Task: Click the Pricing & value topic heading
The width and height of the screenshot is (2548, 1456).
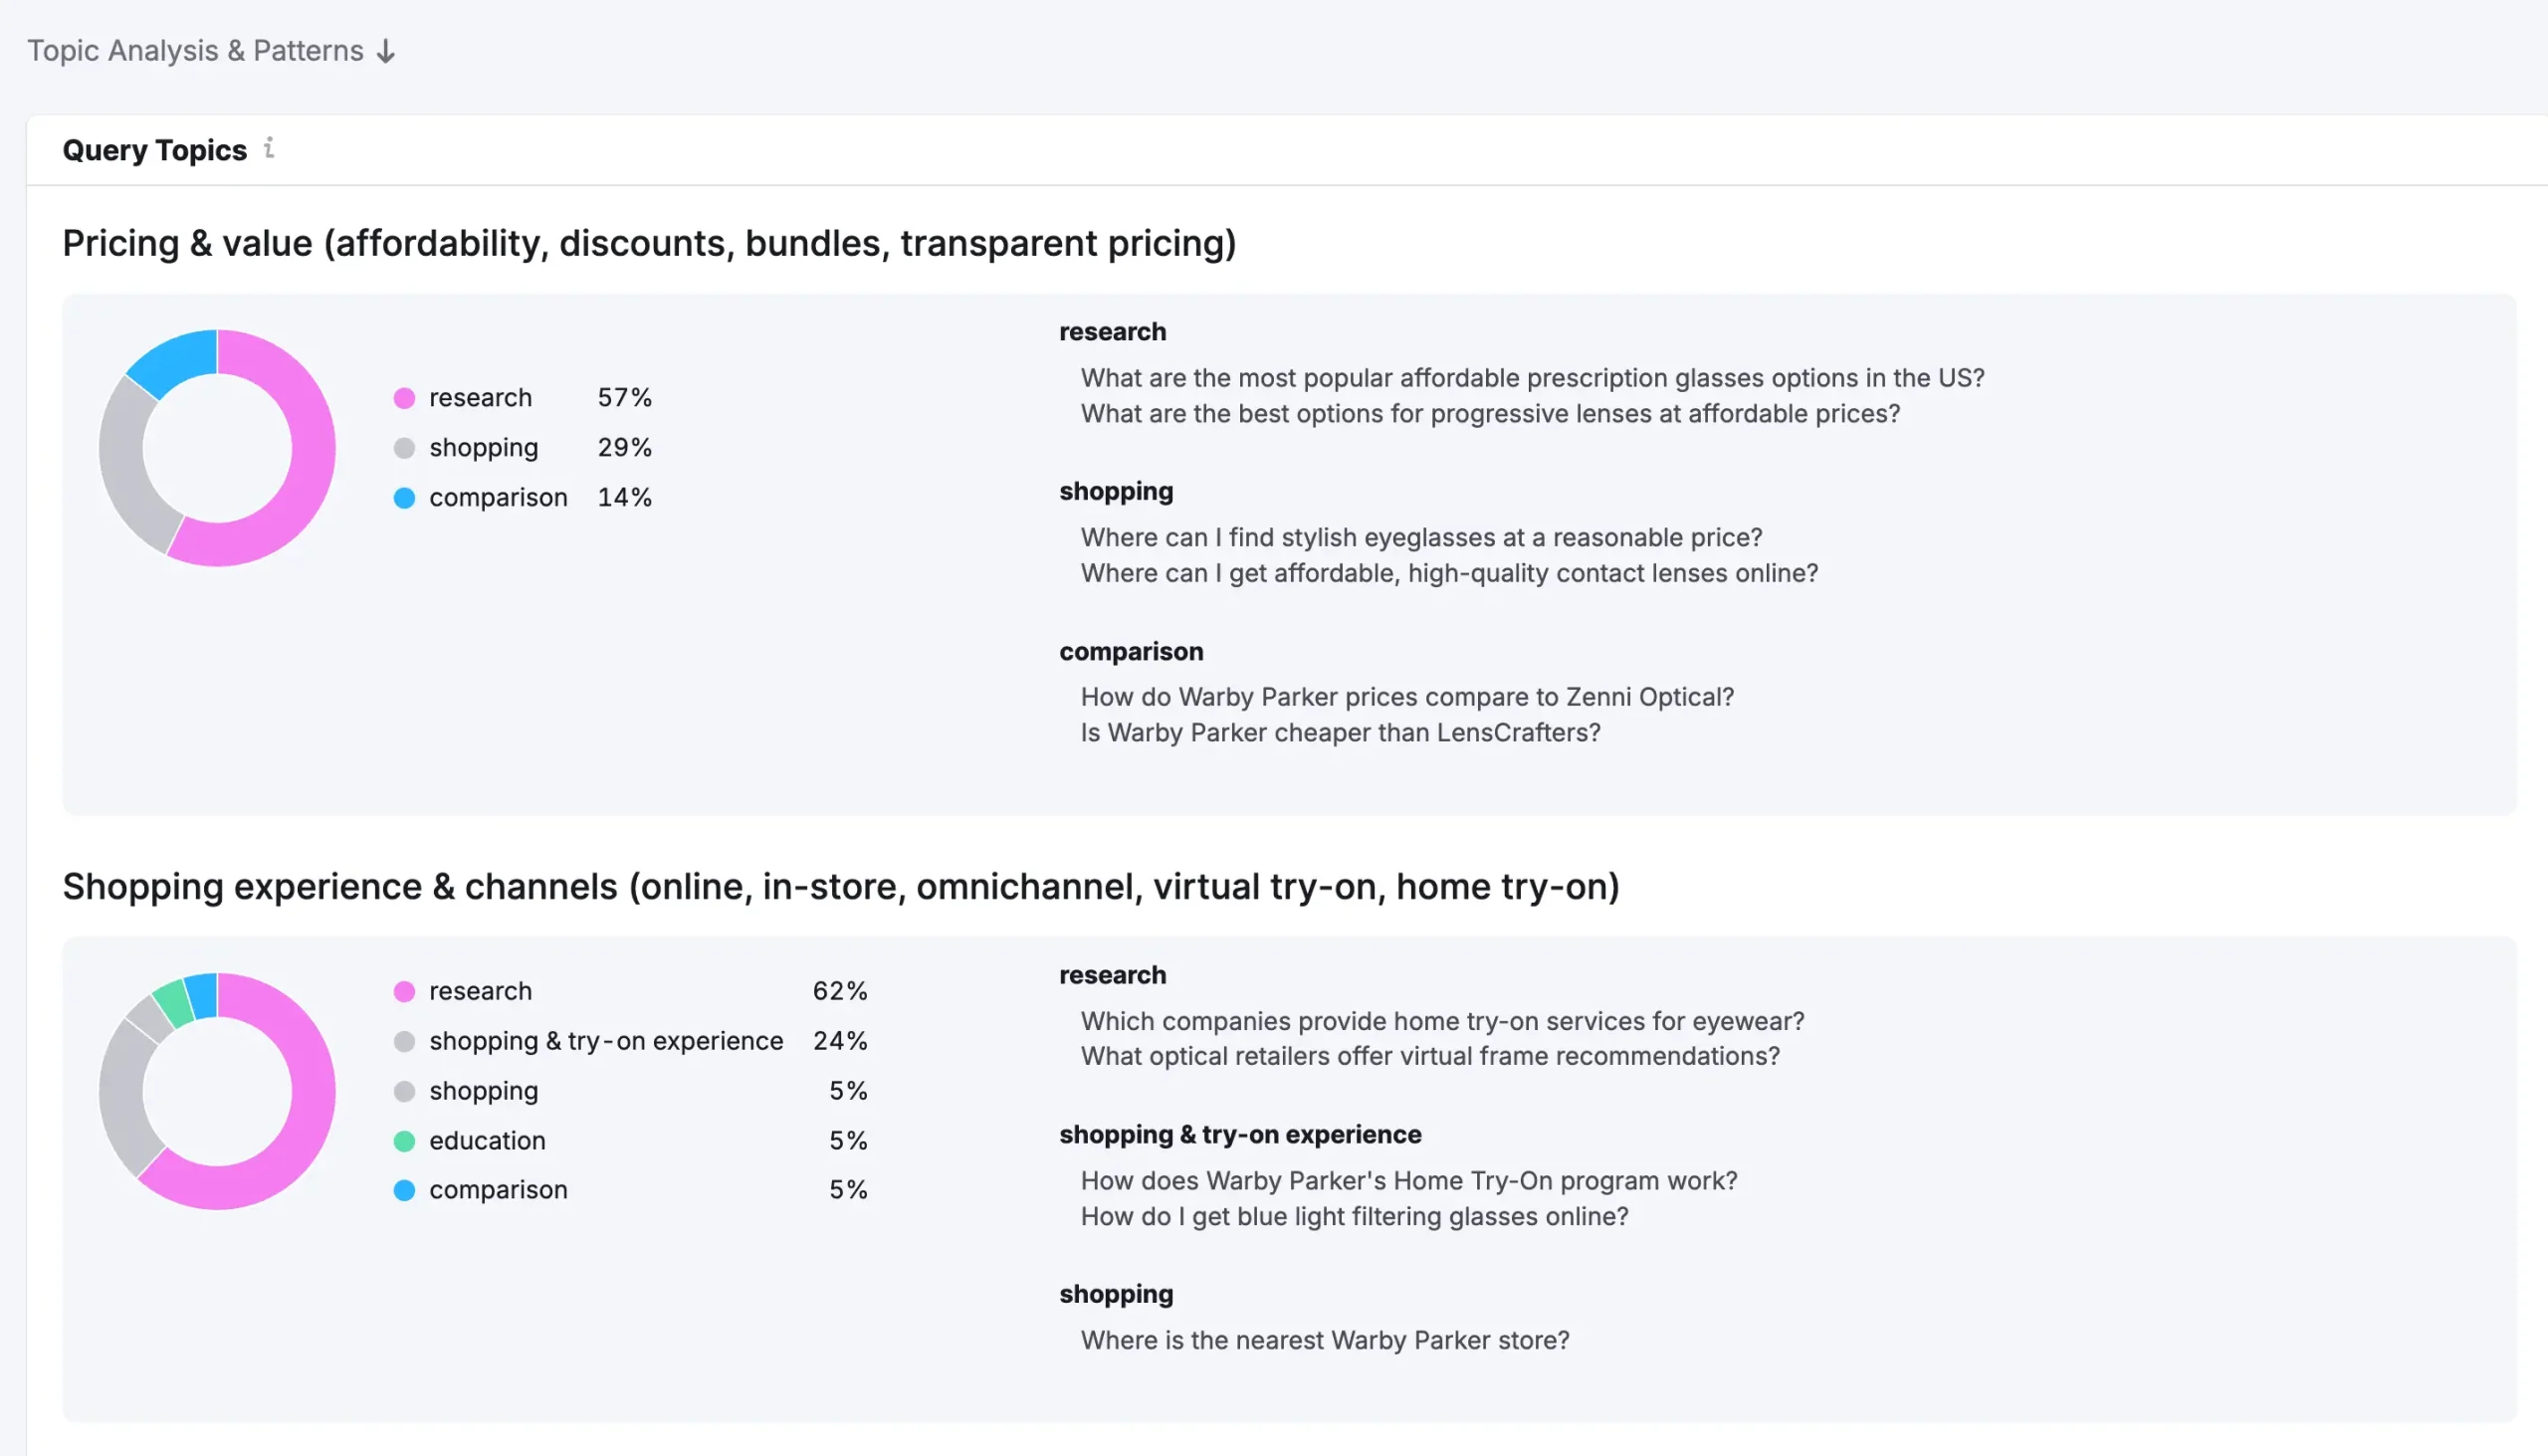Action: 649,243
